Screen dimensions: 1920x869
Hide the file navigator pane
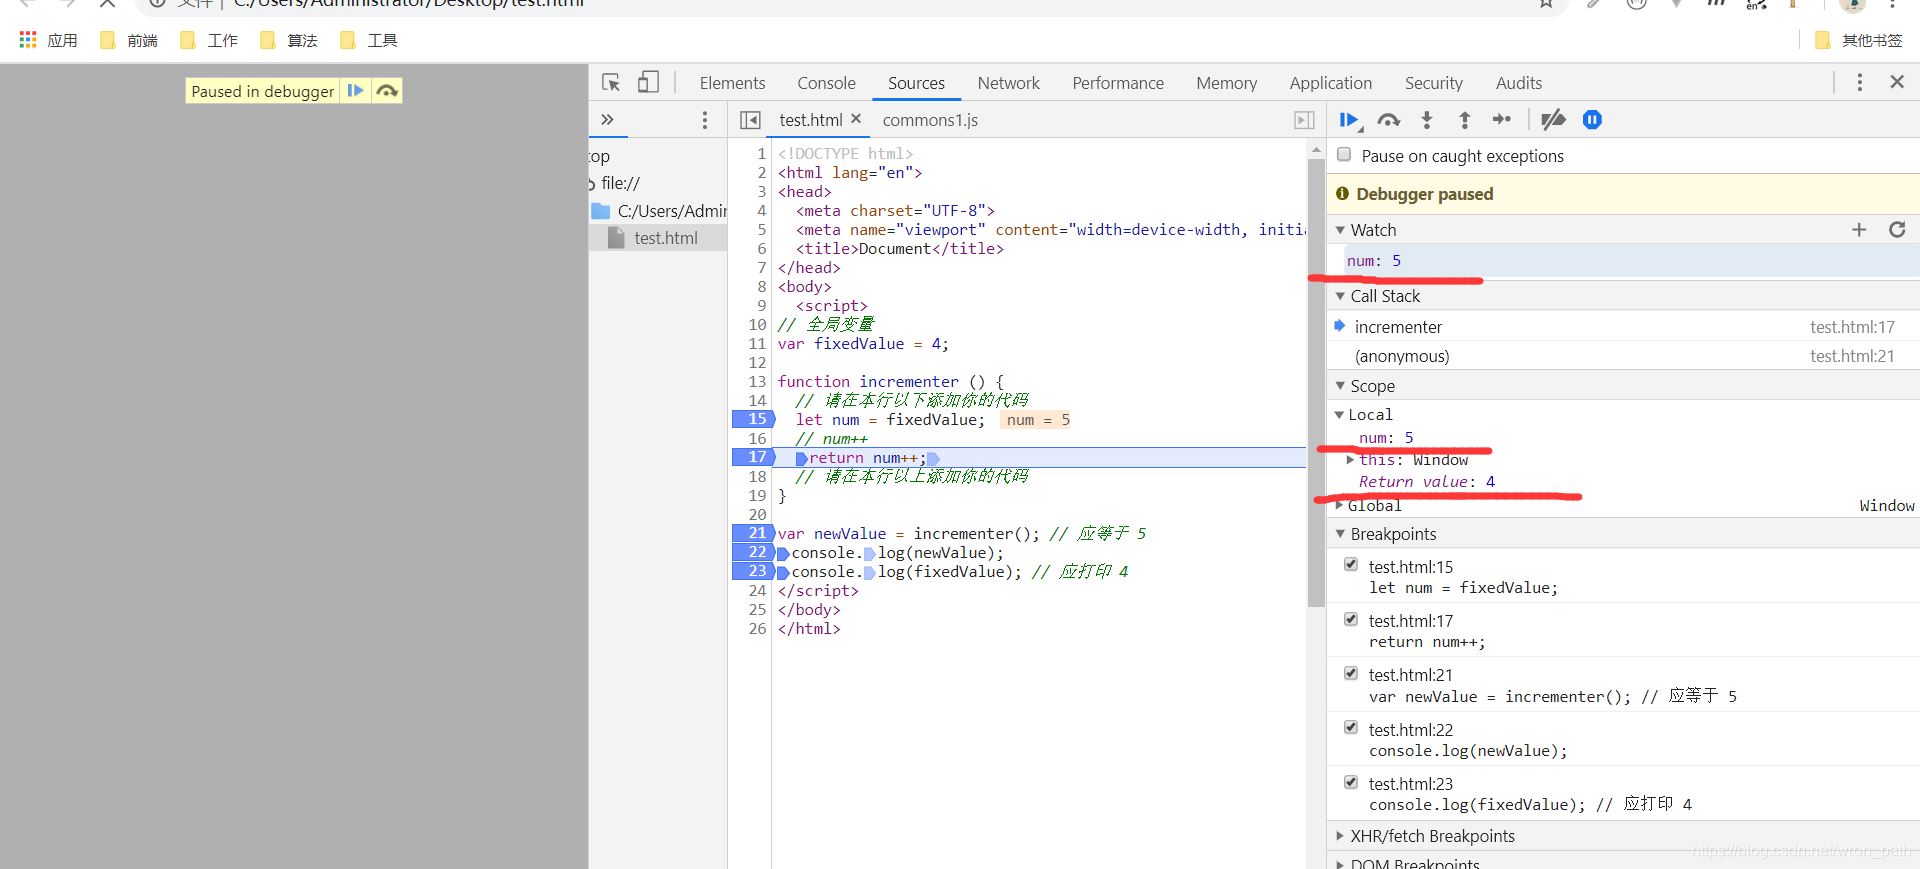[x=750, y=120]
